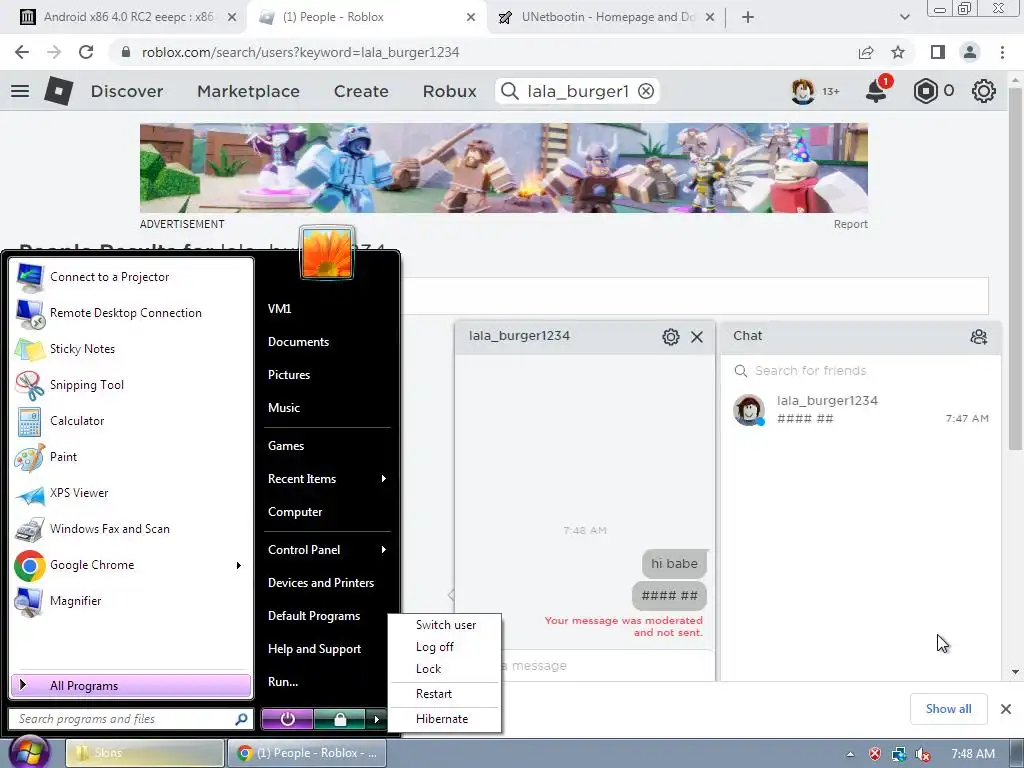Reload the current page
The width and height of the screenshot is (1024, 768).
[x=86, y=52]
